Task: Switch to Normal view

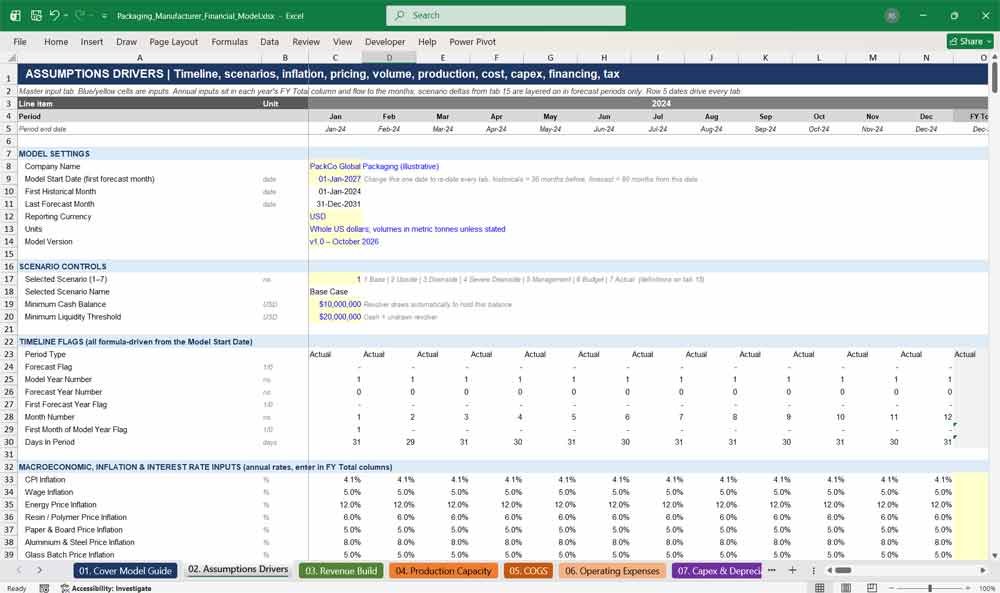Action: 820,588
